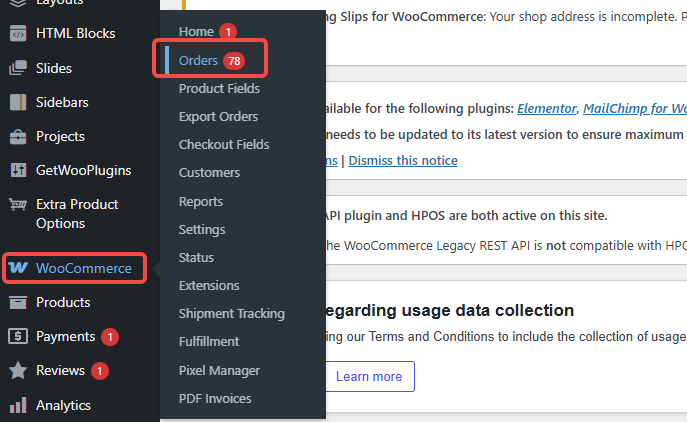Select Checkout Fields submenu item
687x422 pixels.
[223, 144]
